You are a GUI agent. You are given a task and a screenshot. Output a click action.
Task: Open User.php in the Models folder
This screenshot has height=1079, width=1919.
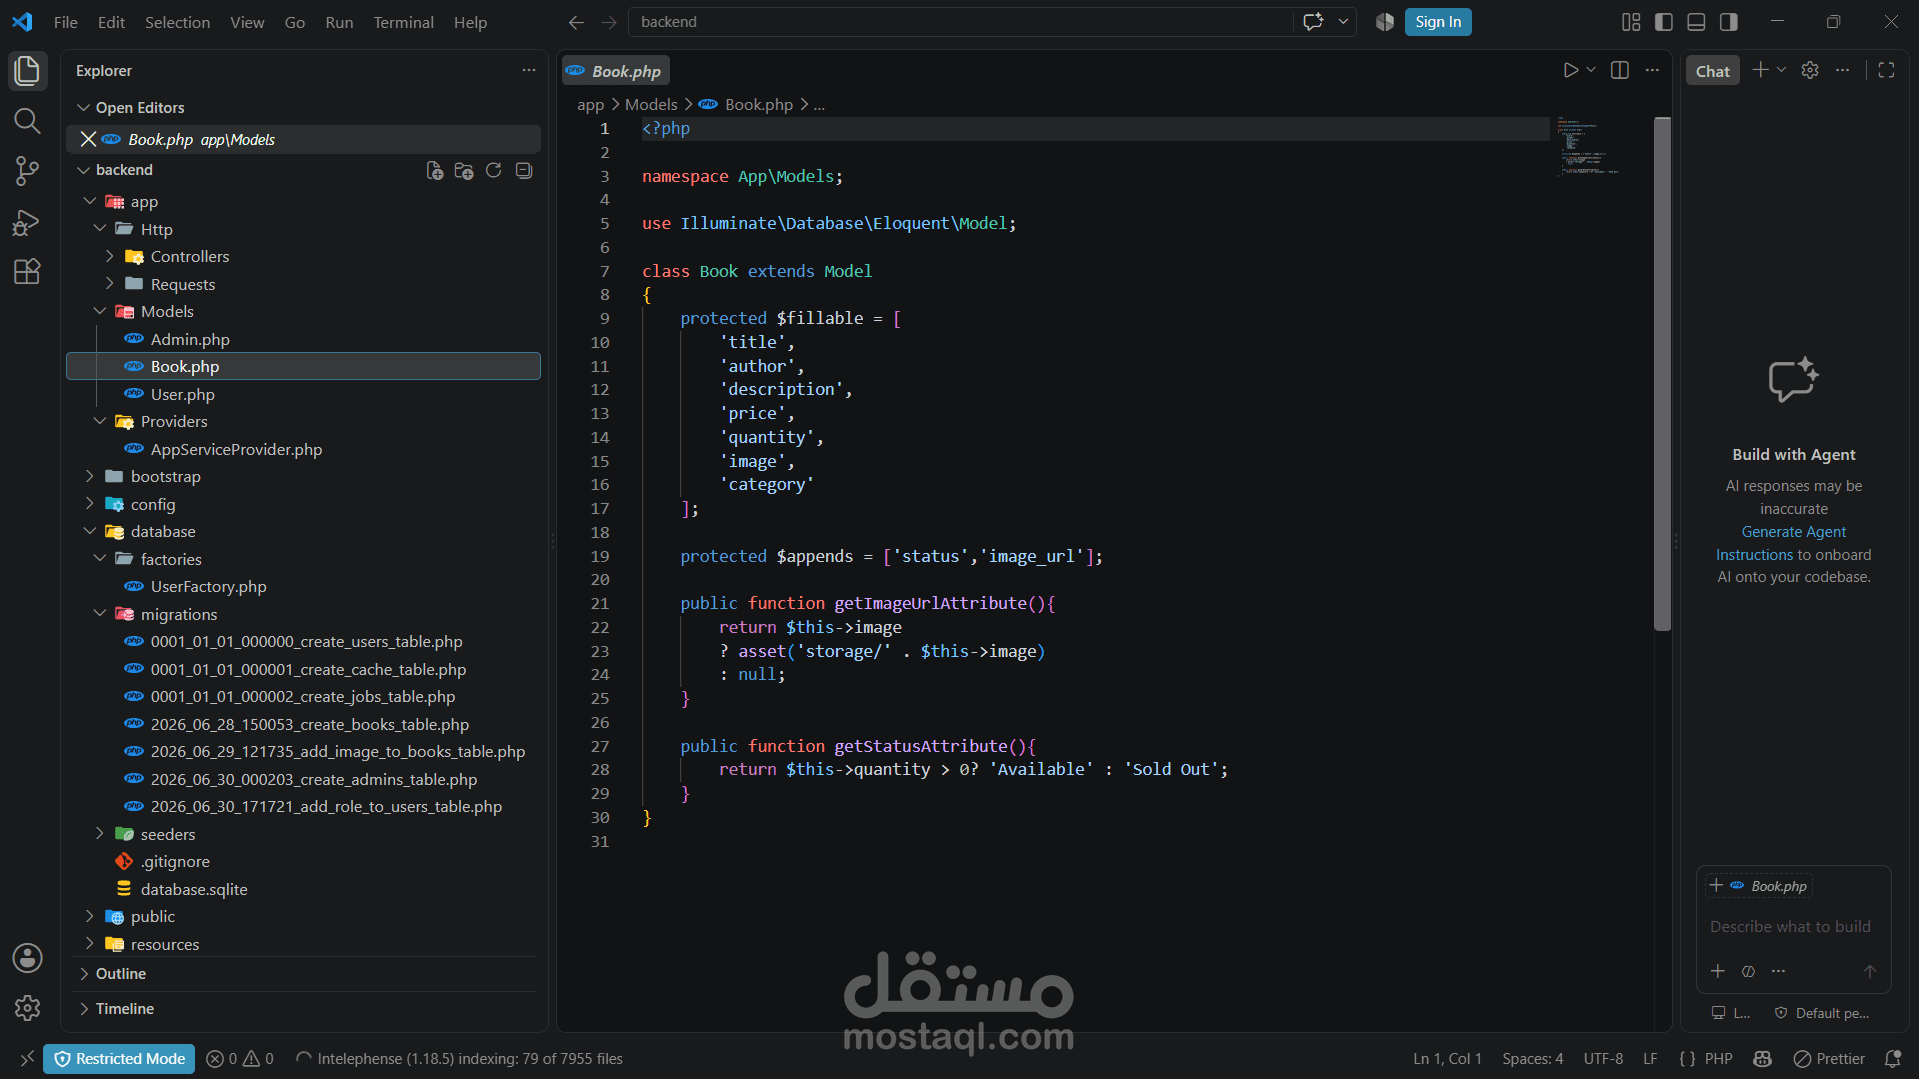(x=182, y=395)
